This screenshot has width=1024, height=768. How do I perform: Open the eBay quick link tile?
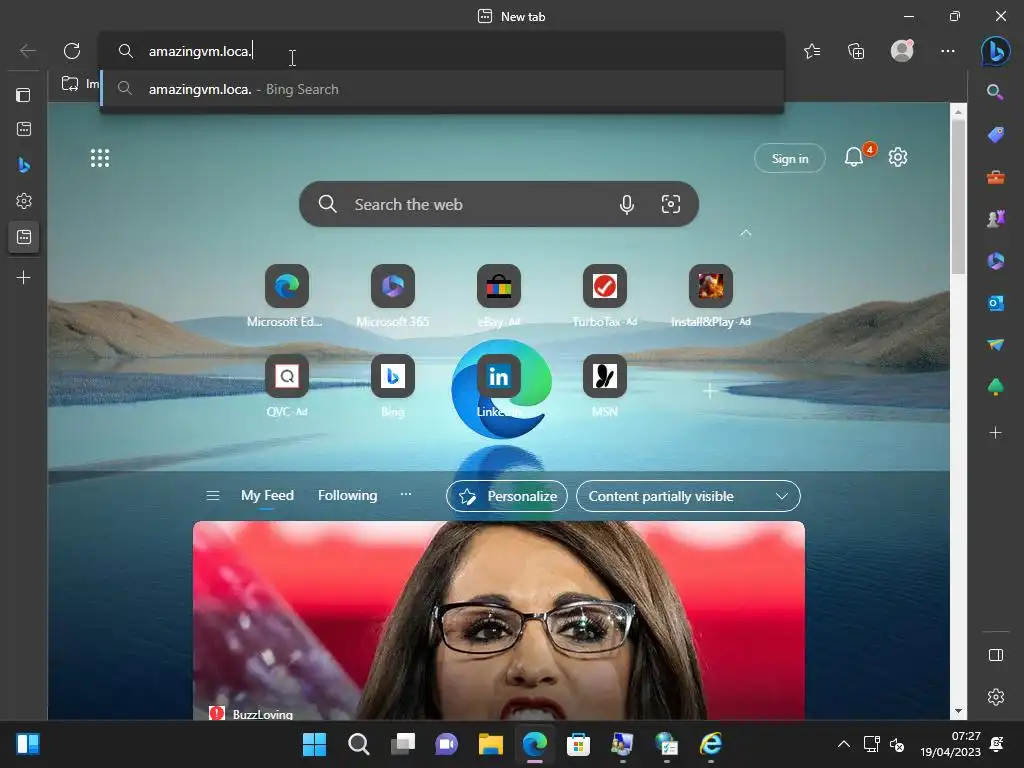point(498,286)
